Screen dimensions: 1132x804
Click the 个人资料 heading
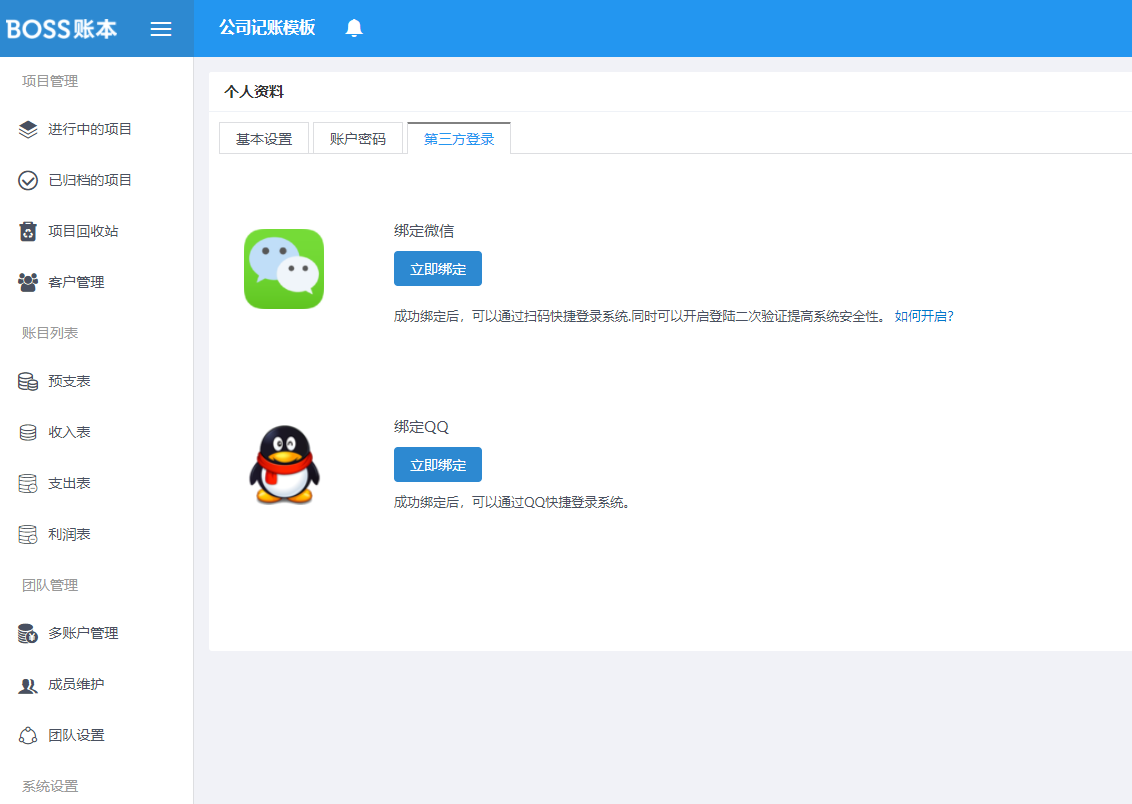pyautogui.click(x=254, y=92)
